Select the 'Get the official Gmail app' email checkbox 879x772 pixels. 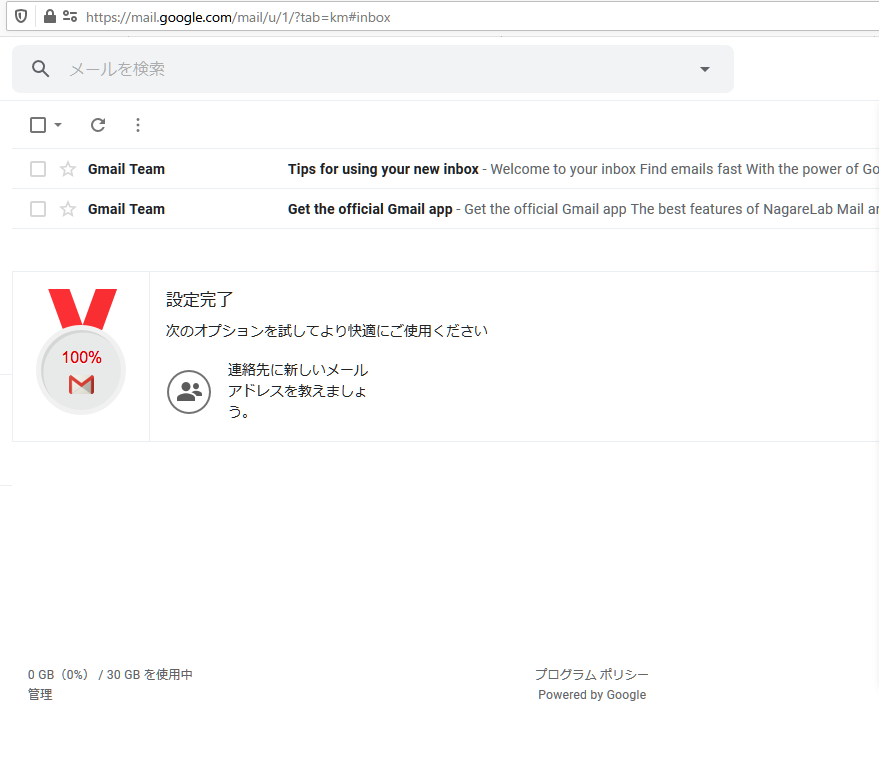[38, 209]
